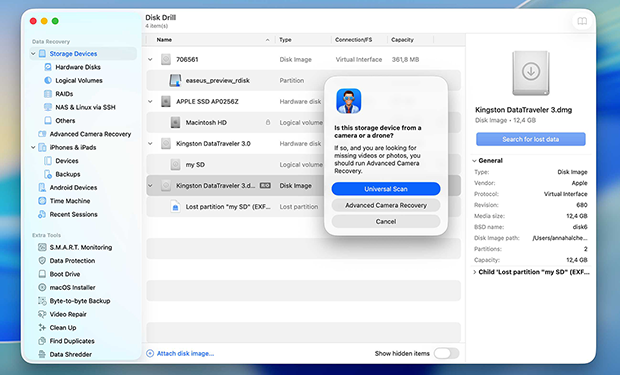
Task: Select Hardware Disks in sidebar
Action: (78, 67)
